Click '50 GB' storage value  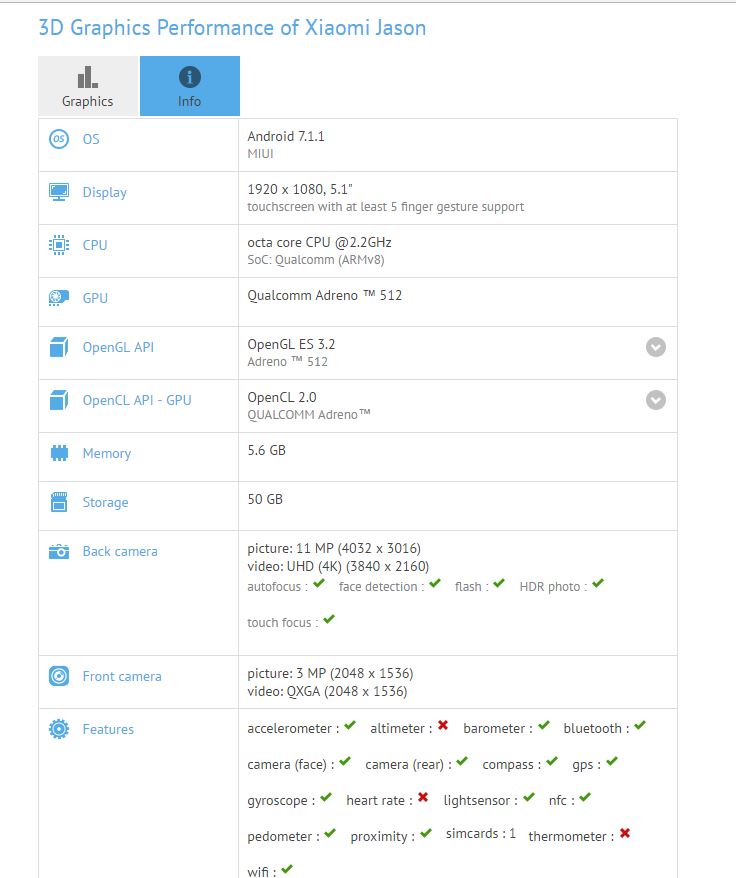(265, 499)
